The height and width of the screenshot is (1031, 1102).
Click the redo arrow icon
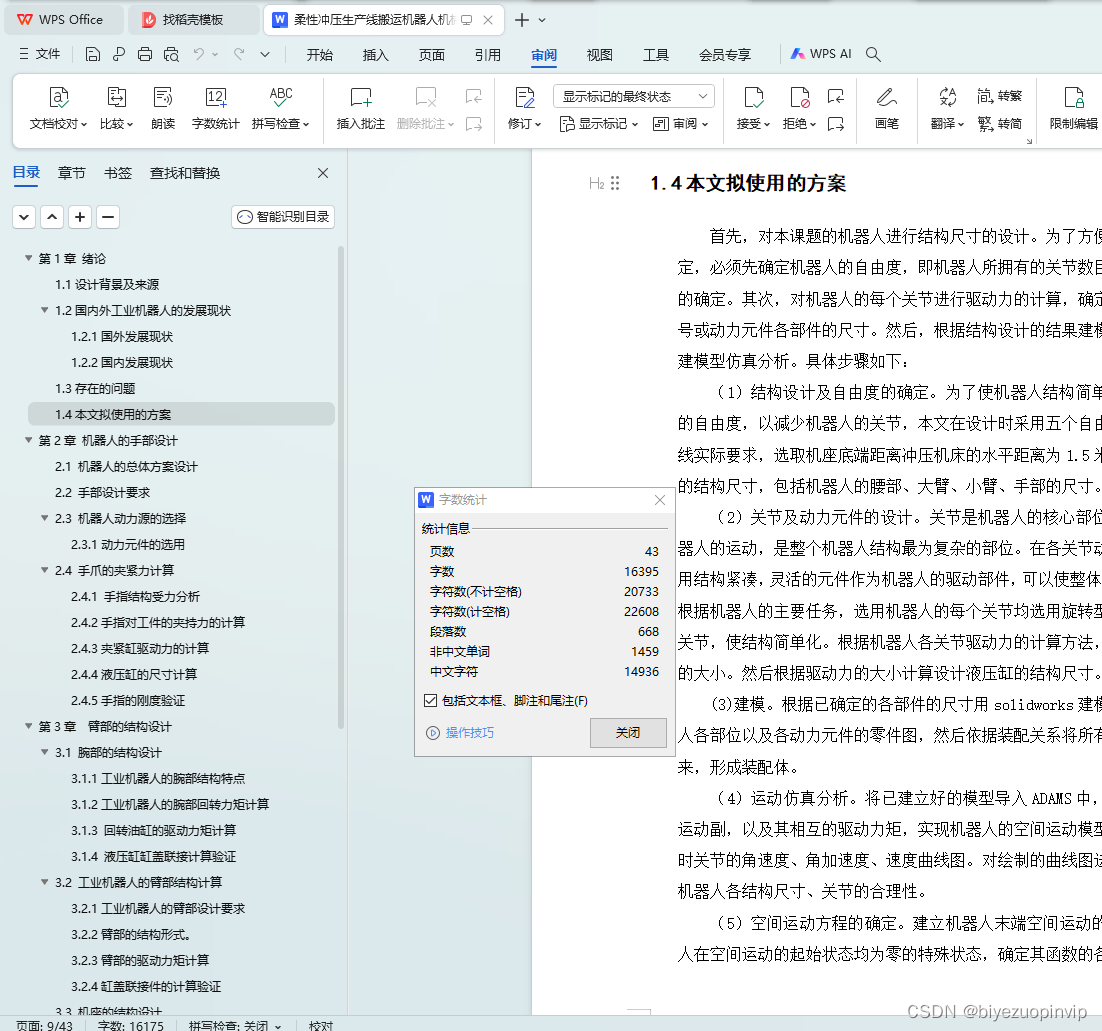pyautogui.click(x=239, y=54)
